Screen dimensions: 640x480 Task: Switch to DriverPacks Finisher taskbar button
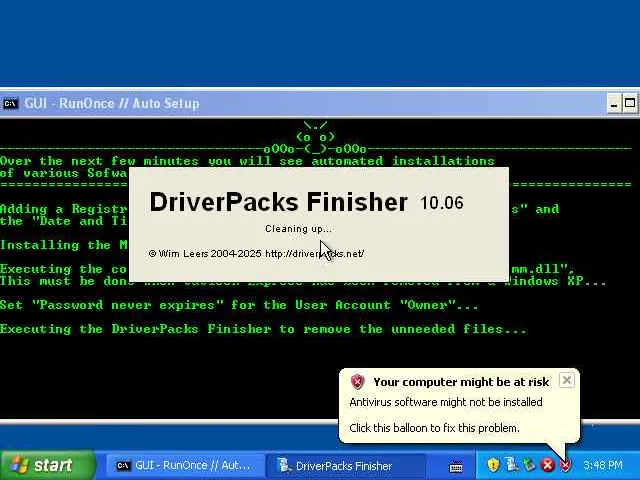pyautogui.click(x=345, y=466)
